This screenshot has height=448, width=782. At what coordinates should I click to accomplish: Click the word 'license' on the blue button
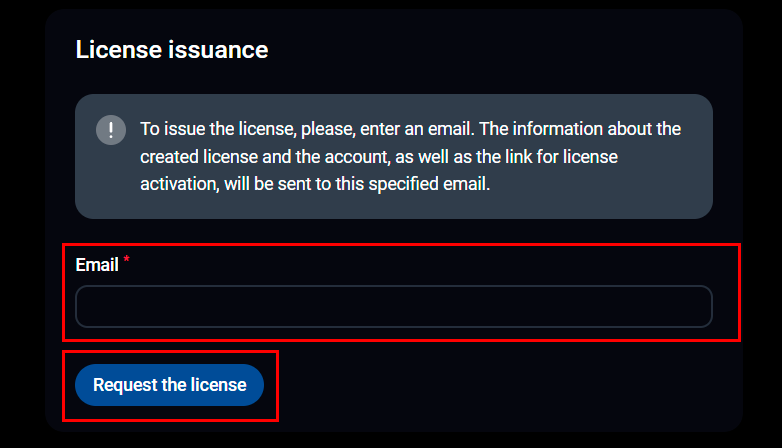click(x=219, y=385)
